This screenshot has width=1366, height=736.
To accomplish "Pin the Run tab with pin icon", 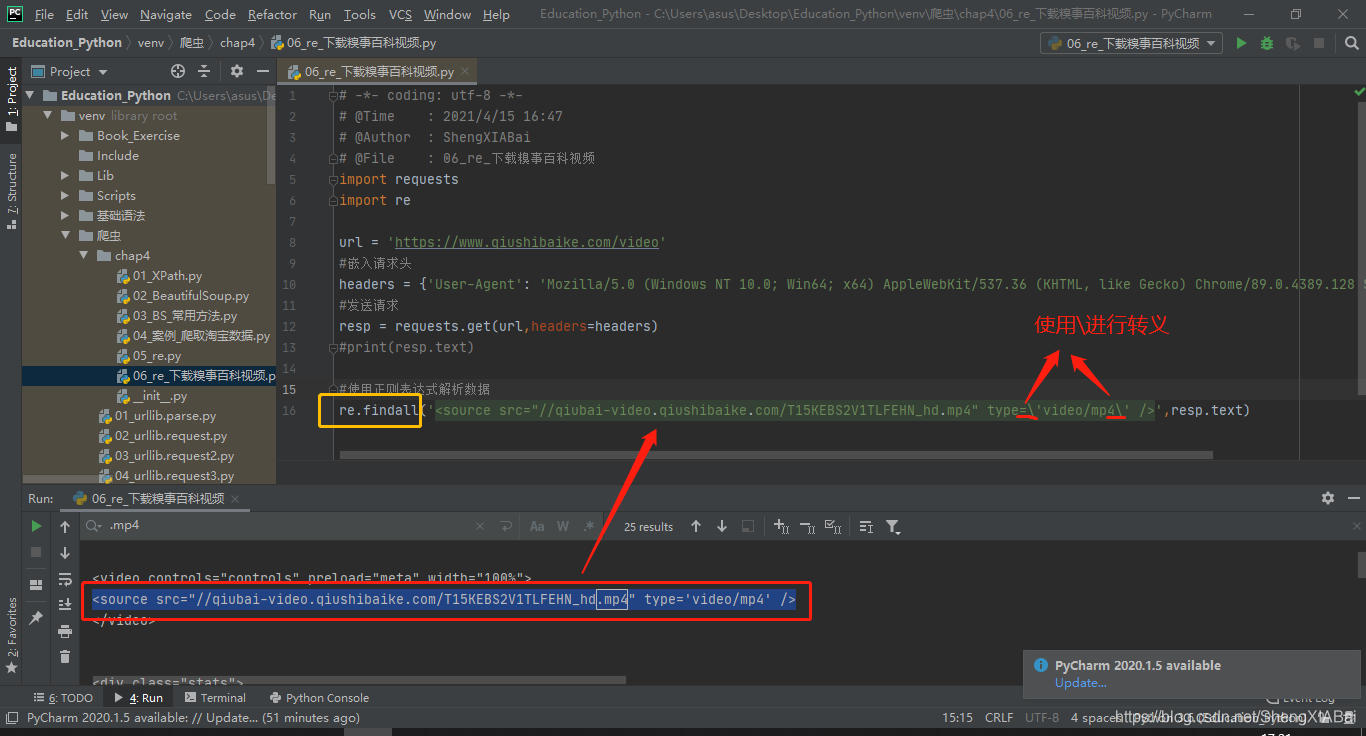I will pyautogui.click(x=36, y=619).
